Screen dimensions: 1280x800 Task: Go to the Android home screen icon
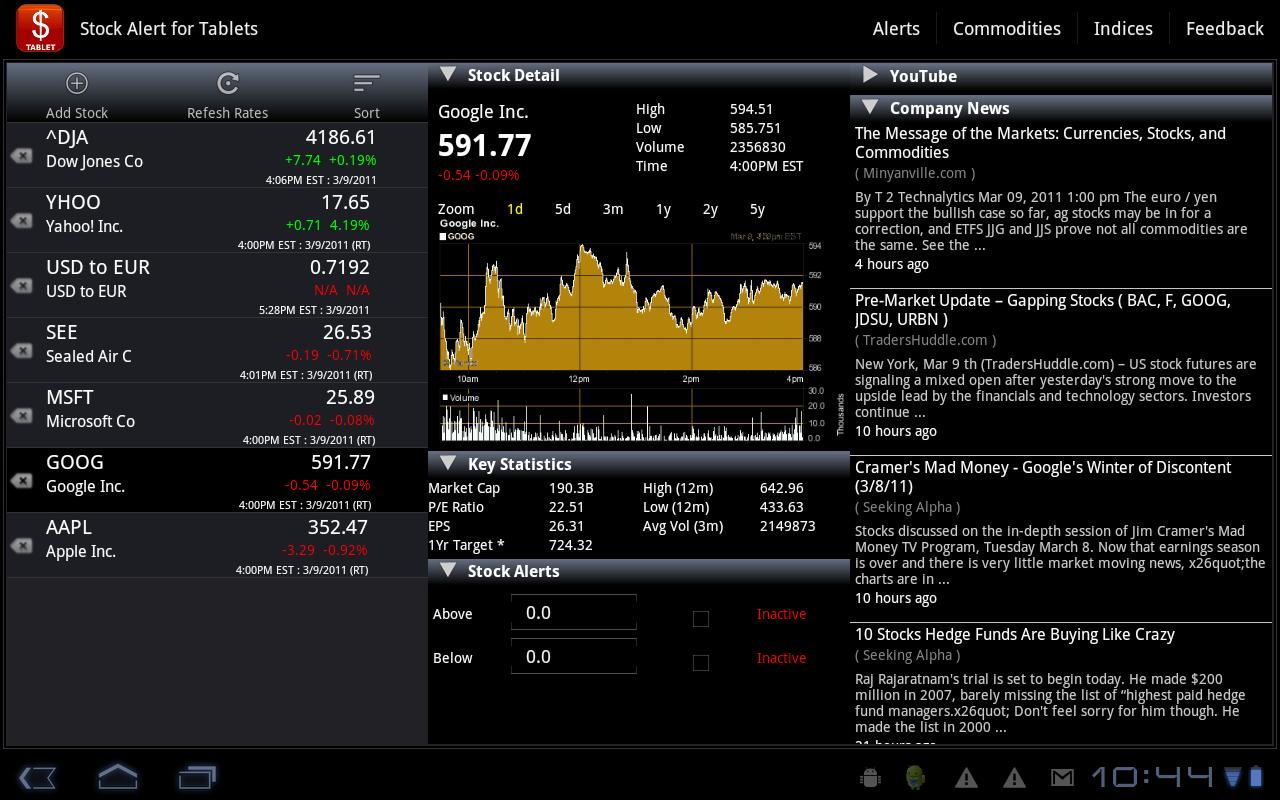[x=117, y=777]
